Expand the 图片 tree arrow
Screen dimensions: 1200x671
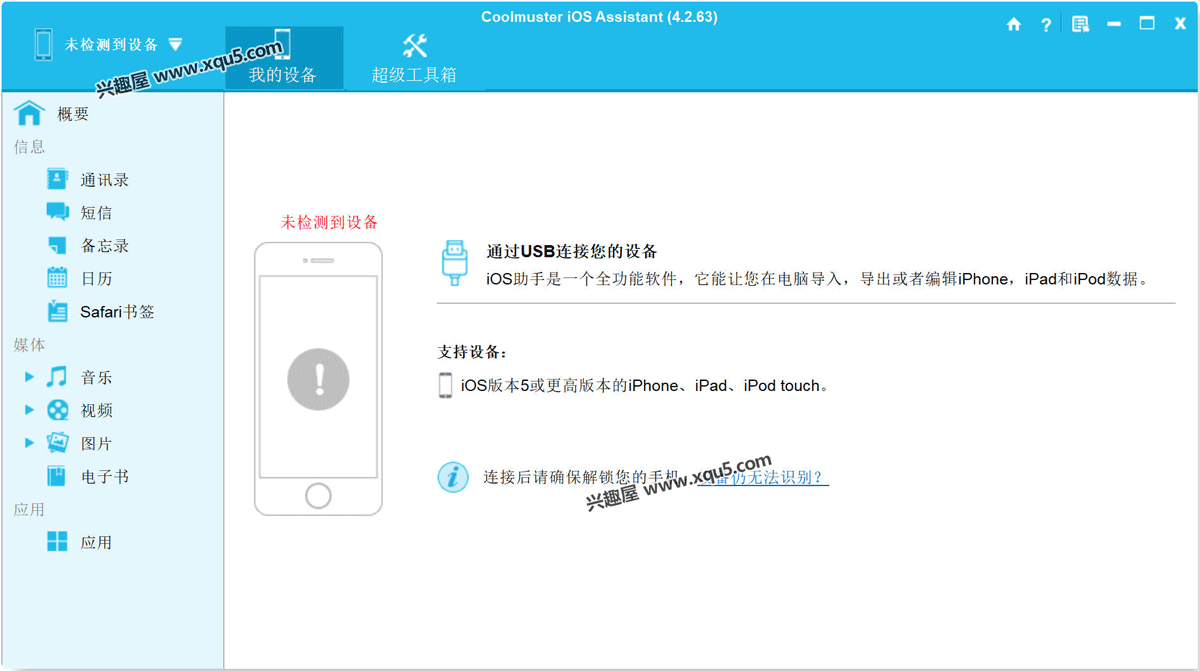click(30, 443)
